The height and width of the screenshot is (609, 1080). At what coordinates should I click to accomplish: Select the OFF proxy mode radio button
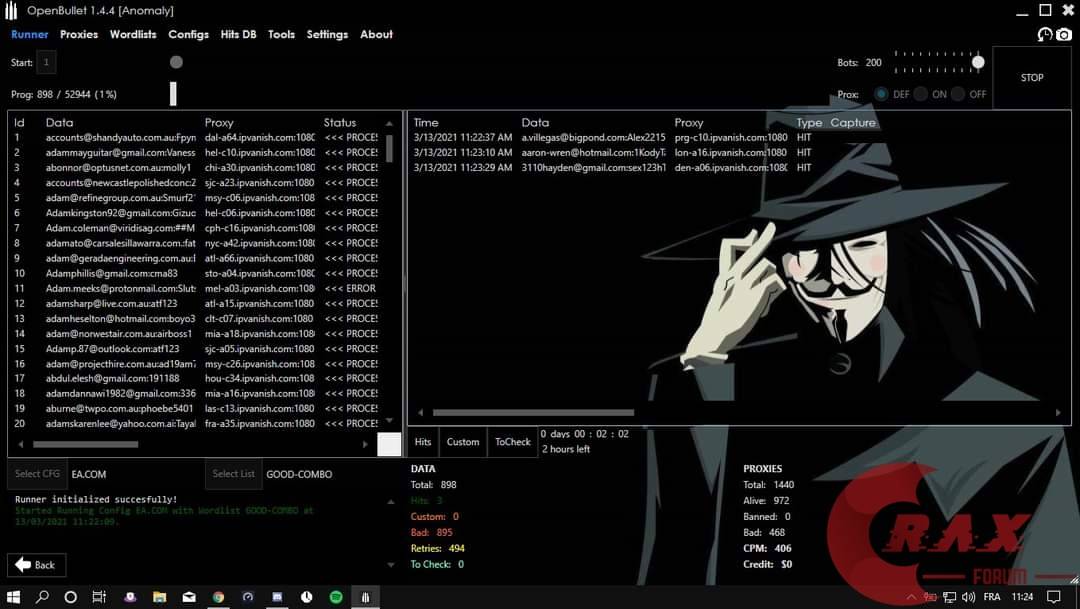[x=958, y=94]
